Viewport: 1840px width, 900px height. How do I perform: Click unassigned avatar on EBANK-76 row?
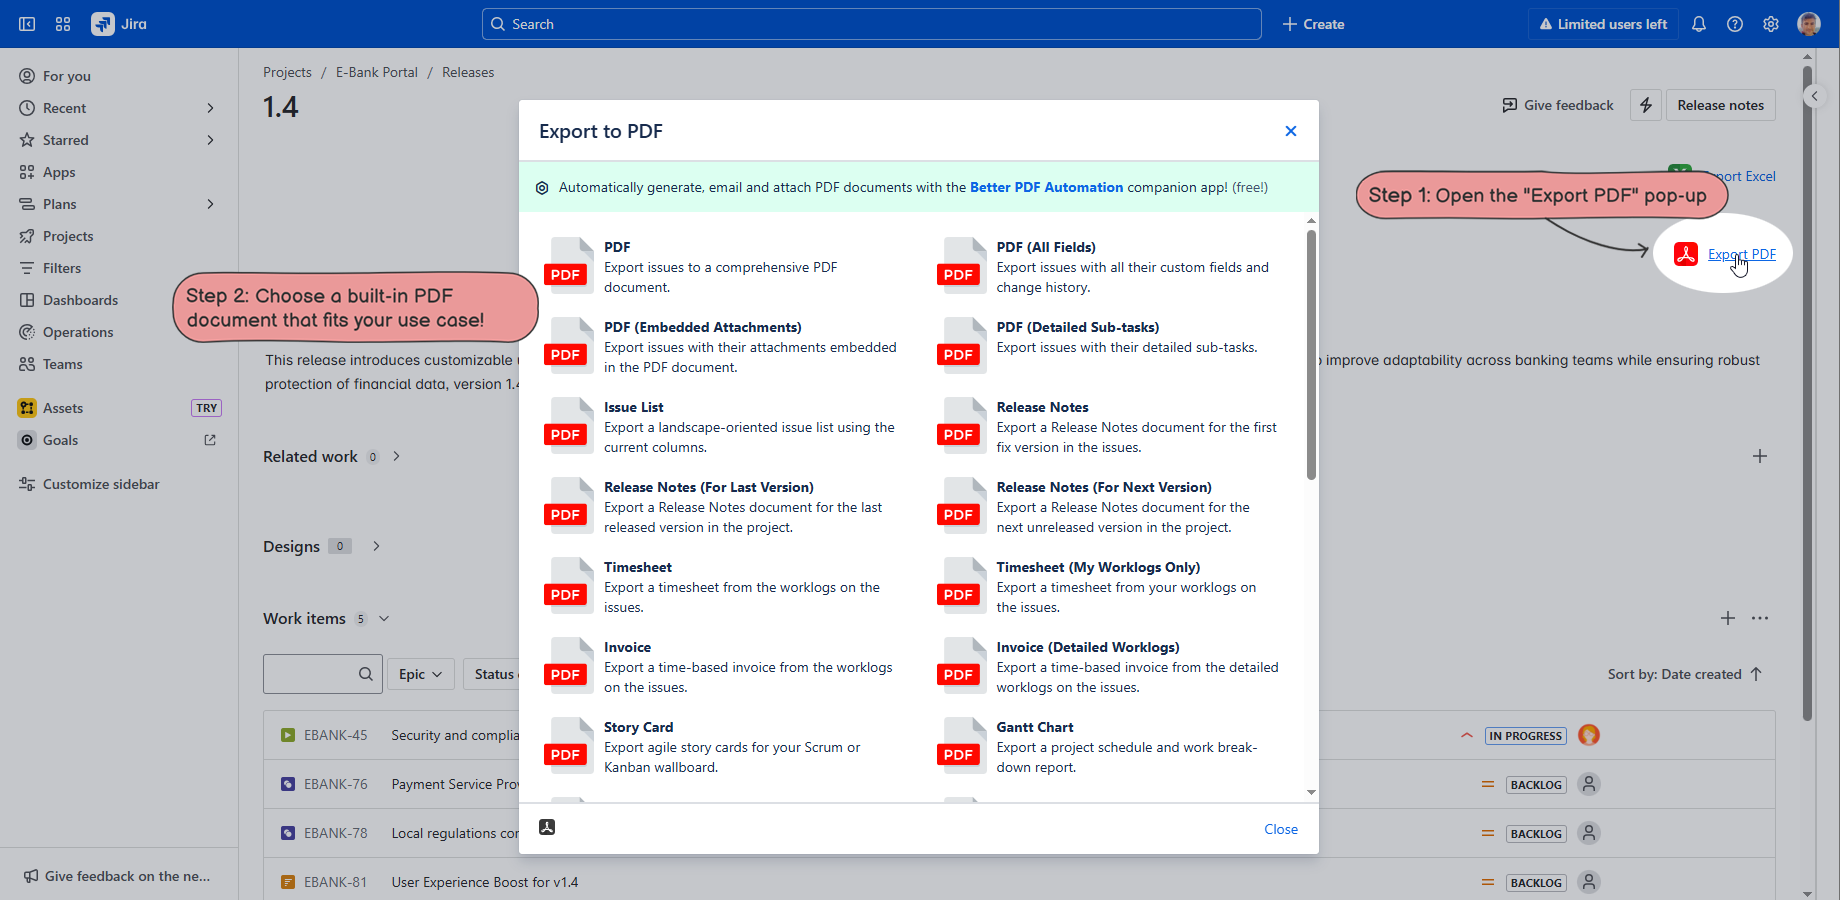click(x=1589, y=784)
